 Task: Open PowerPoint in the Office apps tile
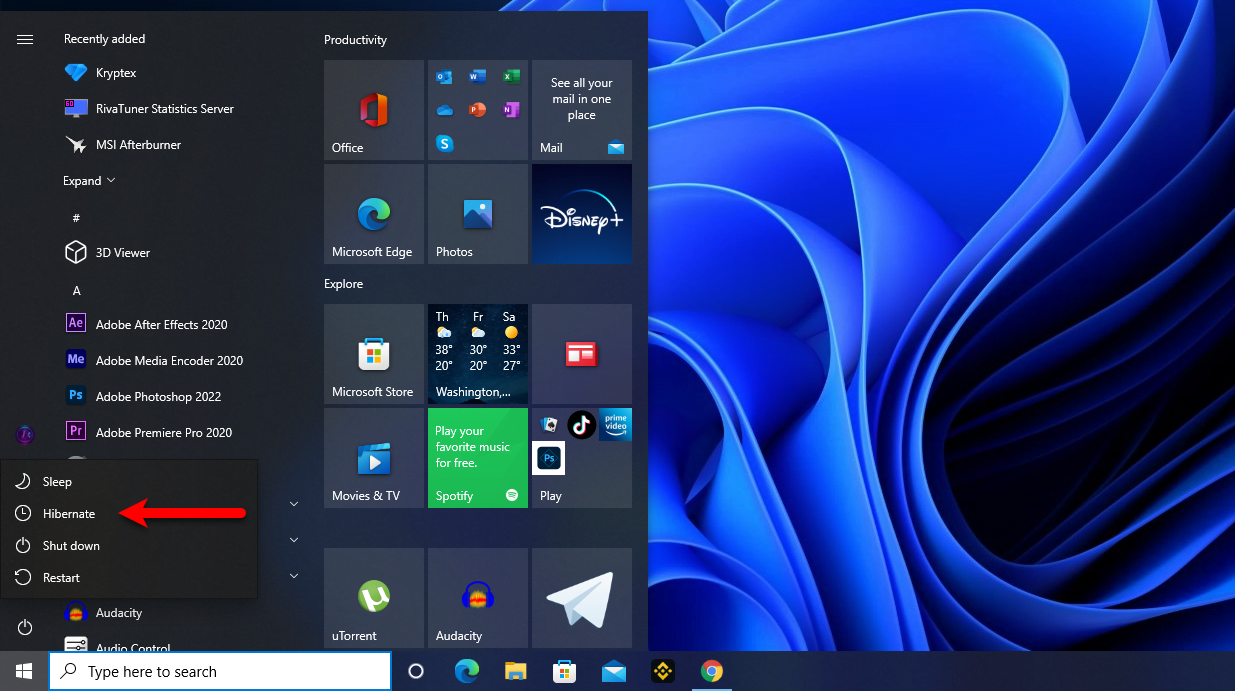[478, 110]
